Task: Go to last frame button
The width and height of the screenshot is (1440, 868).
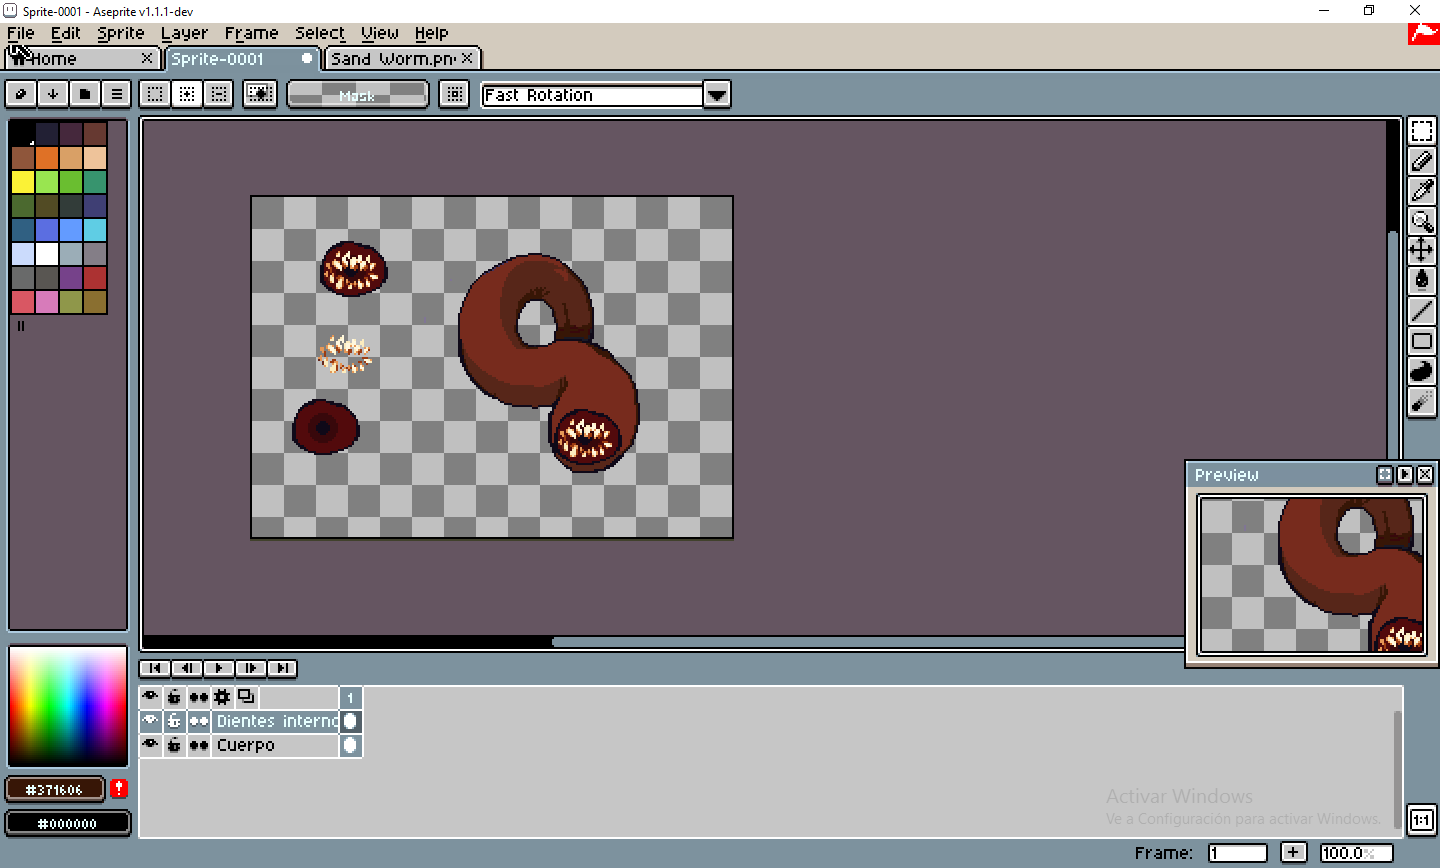Action: click(x=282, y=668)
